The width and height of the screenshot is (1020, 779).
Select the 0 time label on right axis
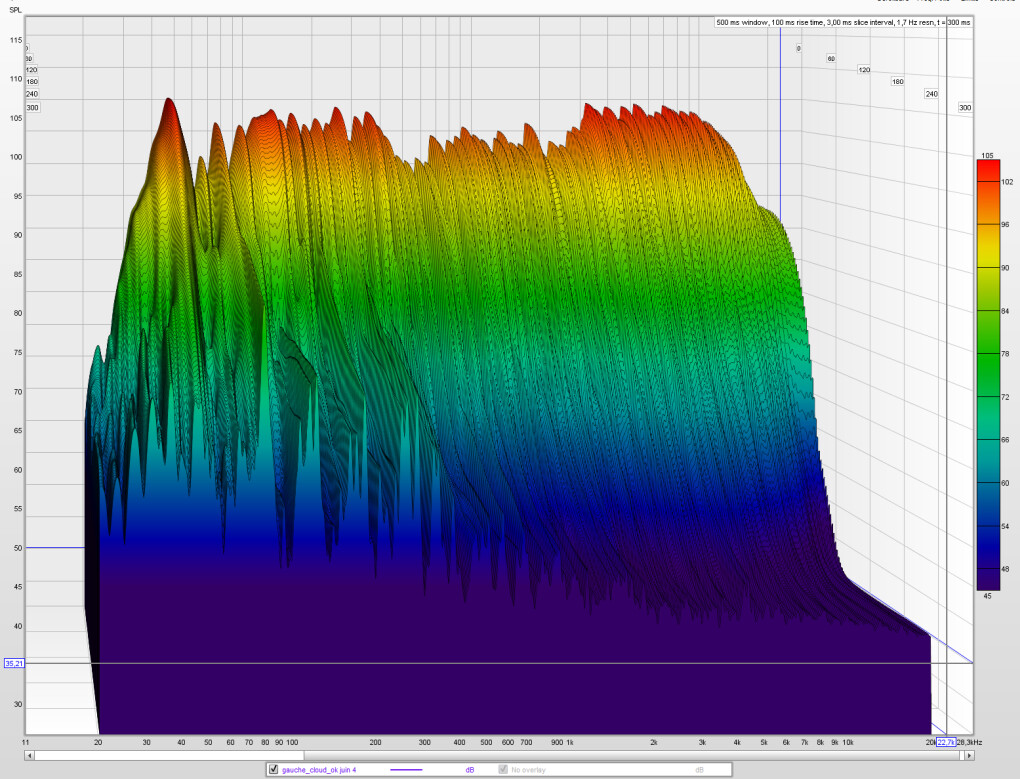pyautogui.click(x=799, y=48)
